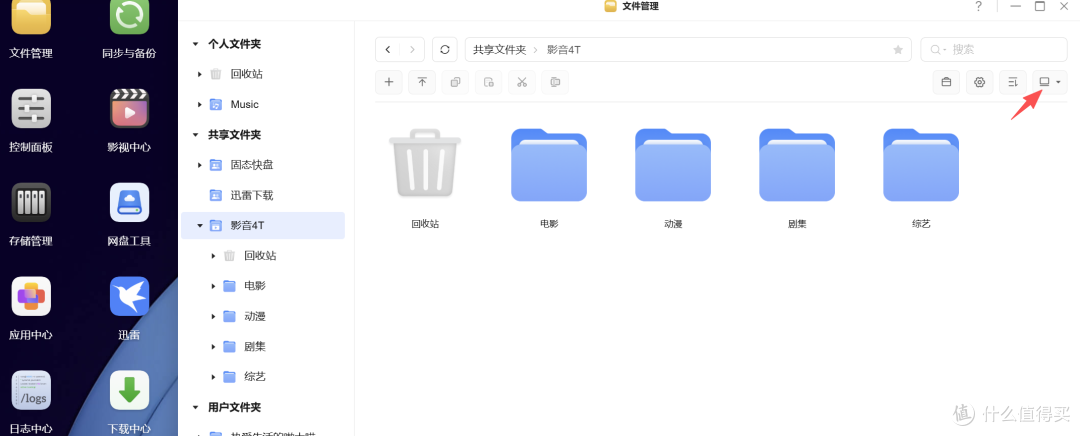Select 电影 in the sidebar tree

click(x=255, y=286)
